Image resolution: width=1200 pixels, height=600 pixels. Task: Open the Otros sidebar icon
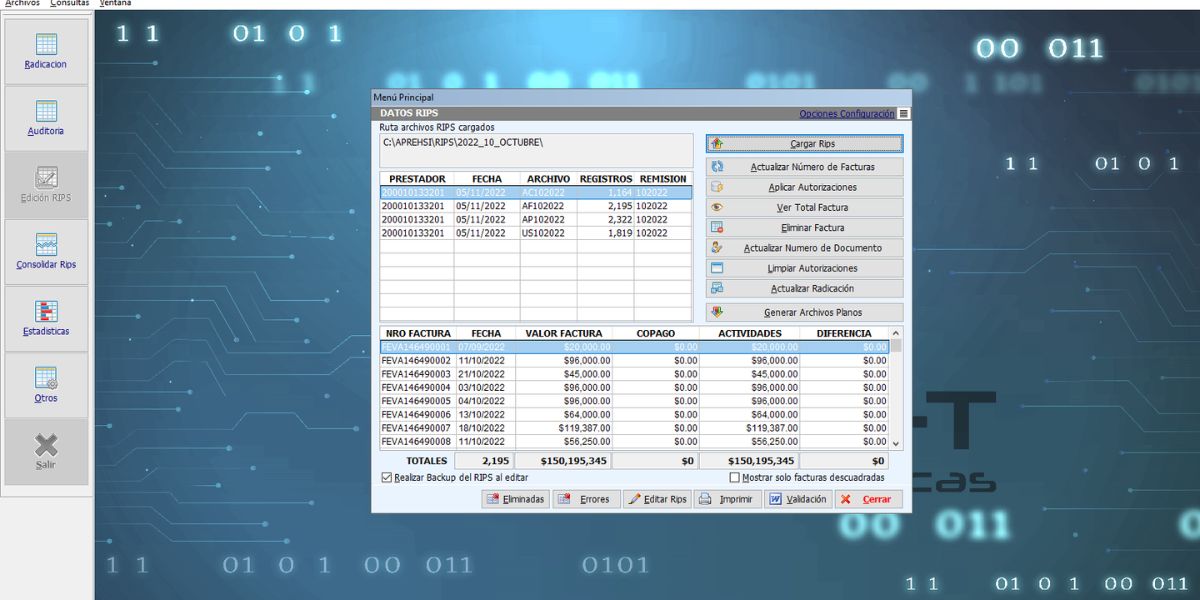click(46, 378)
